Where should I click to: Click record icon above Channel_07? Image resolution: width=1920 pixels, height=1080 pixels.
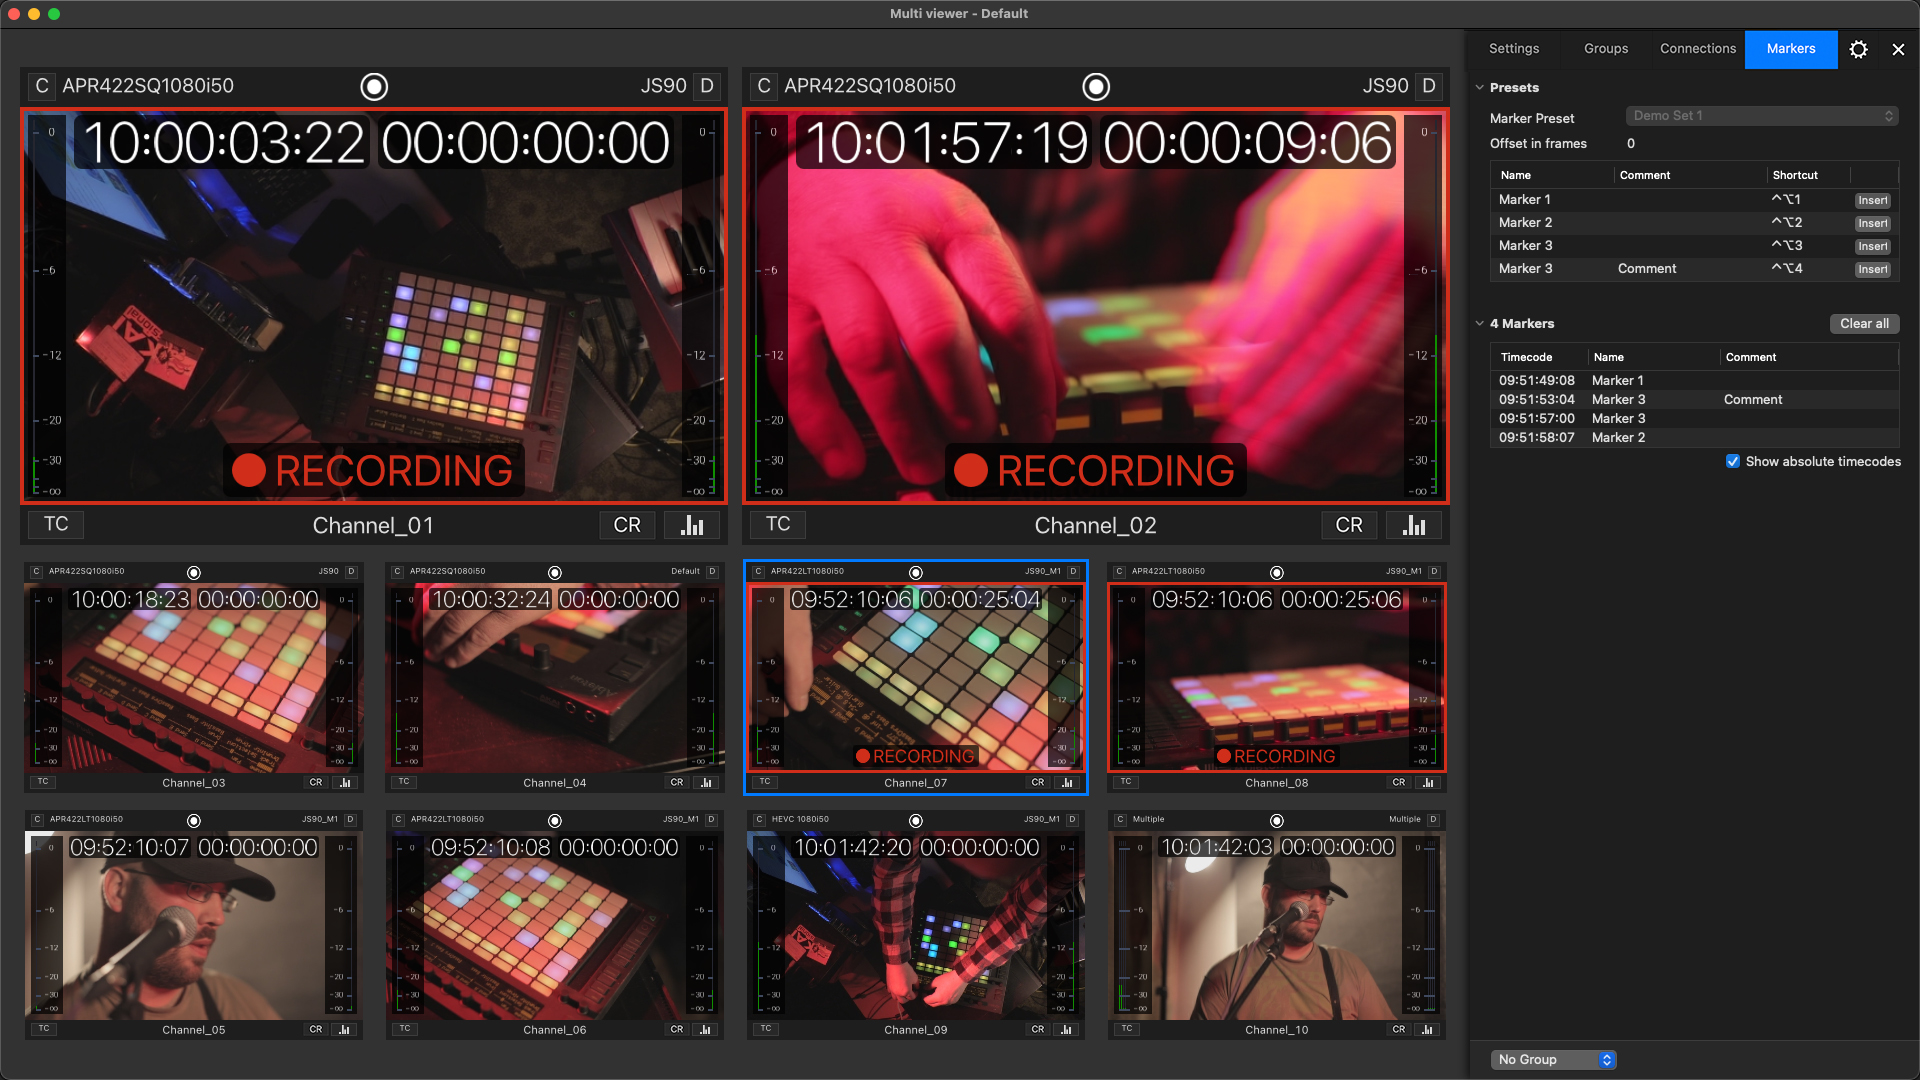(x=915, y=572)
